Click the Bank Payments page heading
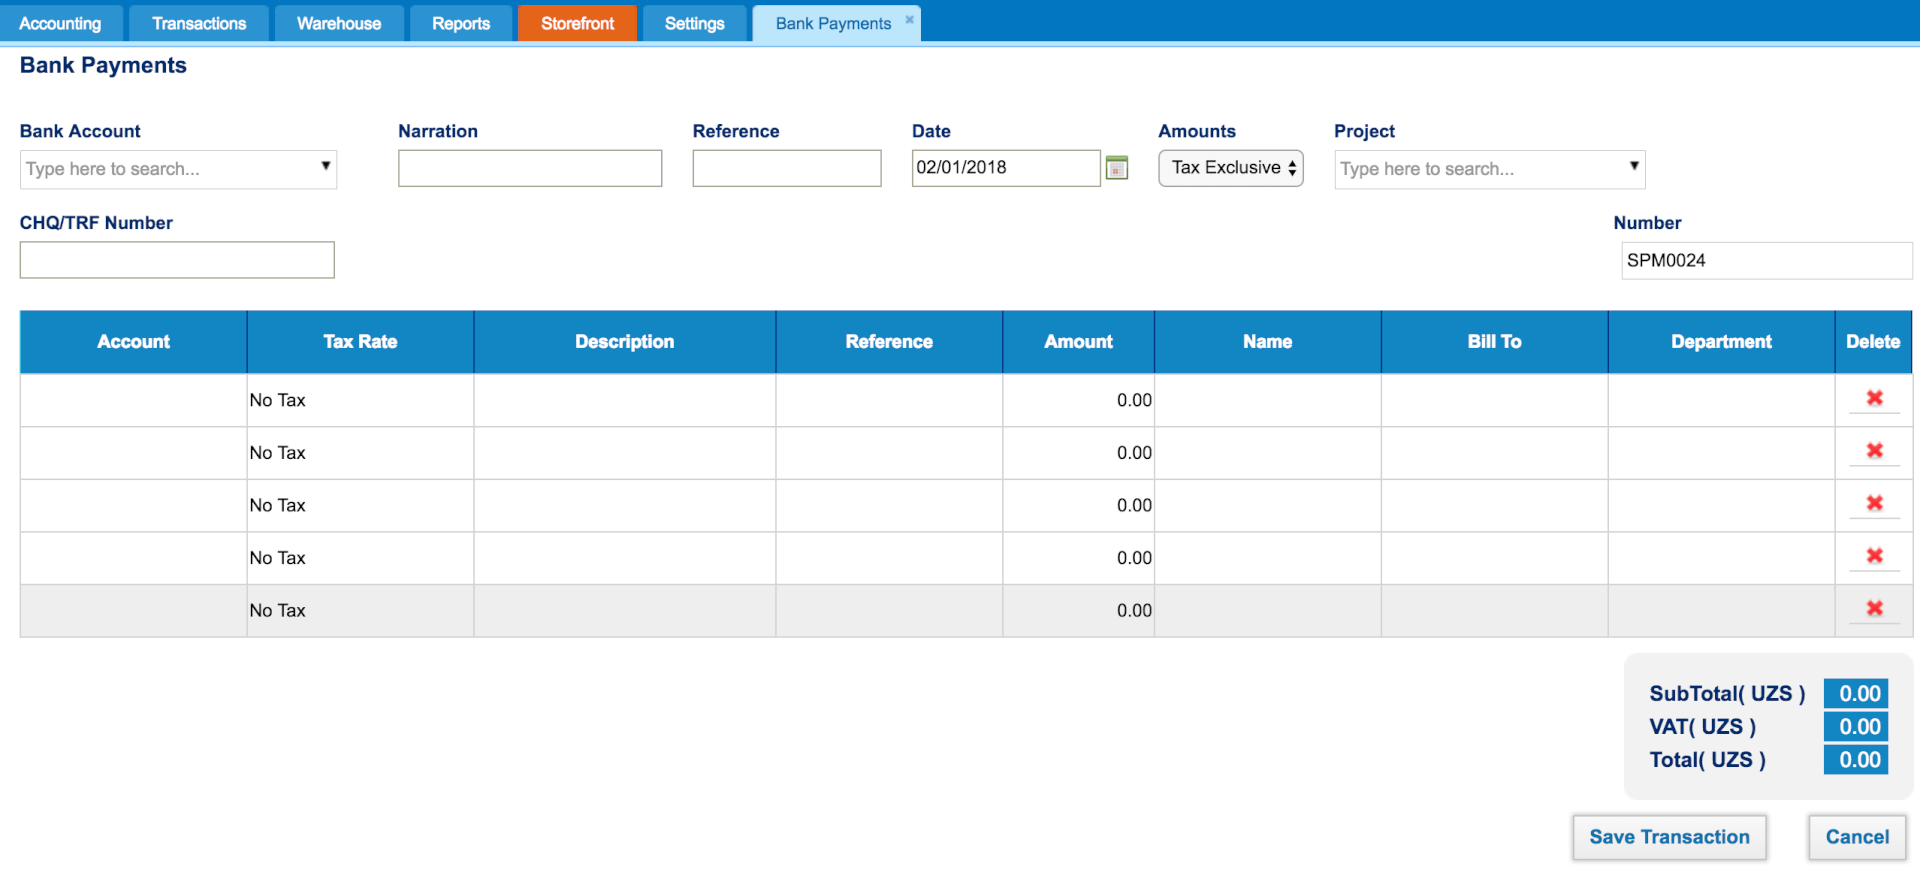The height and width of the screenshot is (882, 1920). pyautogui.click(x=103, y=65)
